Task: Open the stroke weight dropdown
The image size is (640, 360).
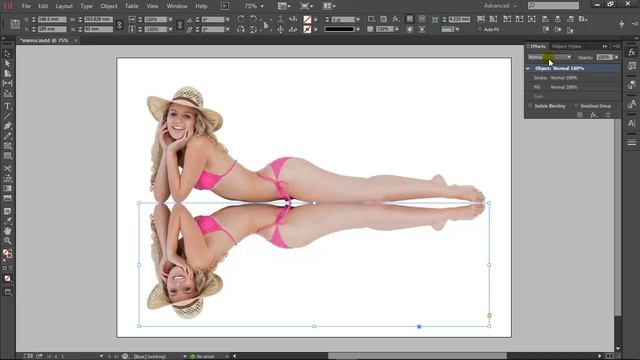Action: coord(358,20)
